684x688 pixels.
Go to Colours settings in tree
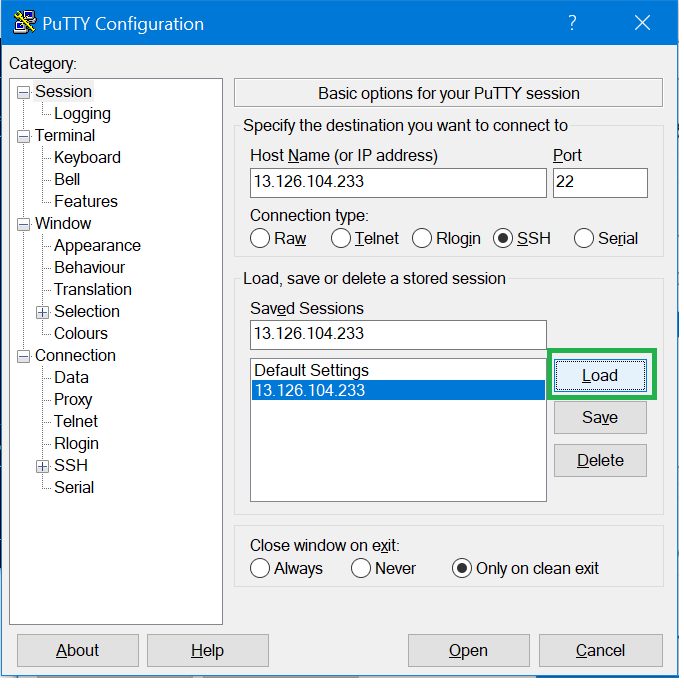[80, 334]
